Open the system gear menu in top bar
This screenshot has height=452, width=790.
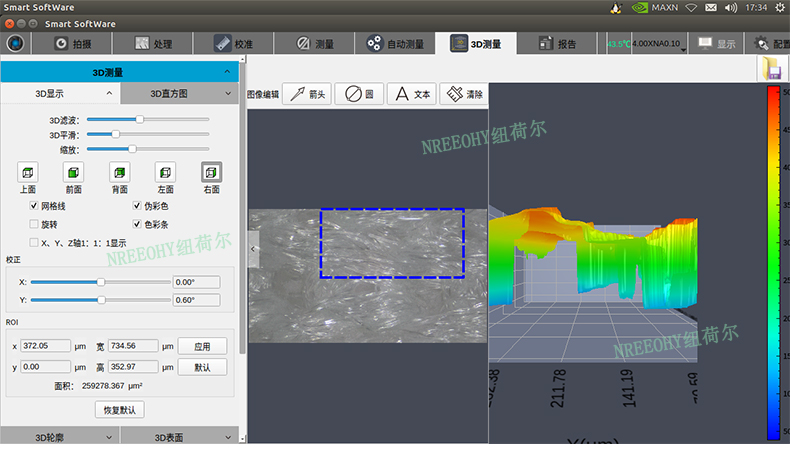point(780,8)
